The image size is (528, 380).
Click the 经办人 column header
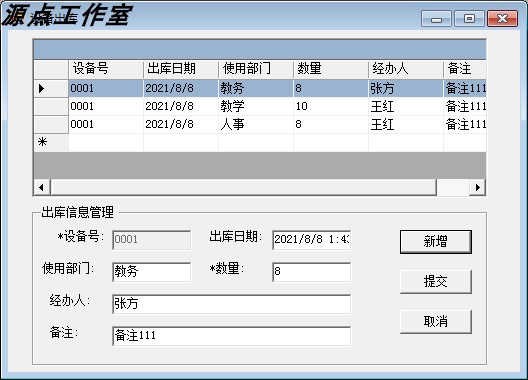pos(406,69)
